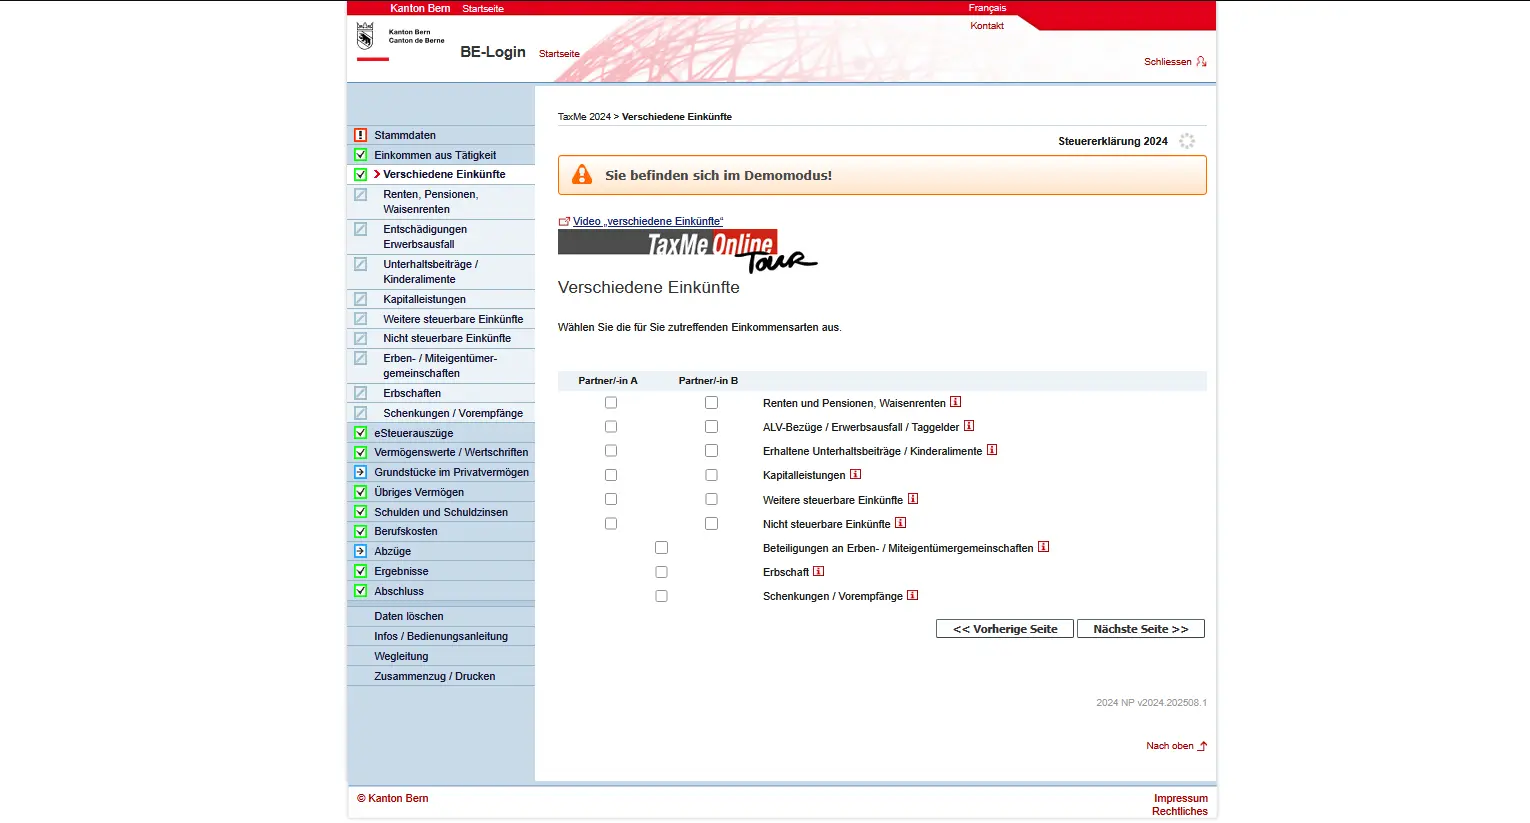Select Partner A checkbox for ALV-Bezüge
This screenshot has width=1530, height=823.
(611, 427)
